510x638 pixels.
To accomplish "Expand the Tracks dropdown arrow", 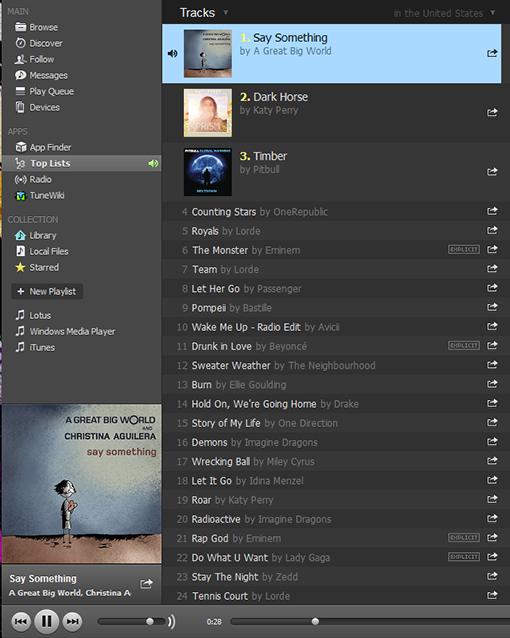I will coord(225,13).
